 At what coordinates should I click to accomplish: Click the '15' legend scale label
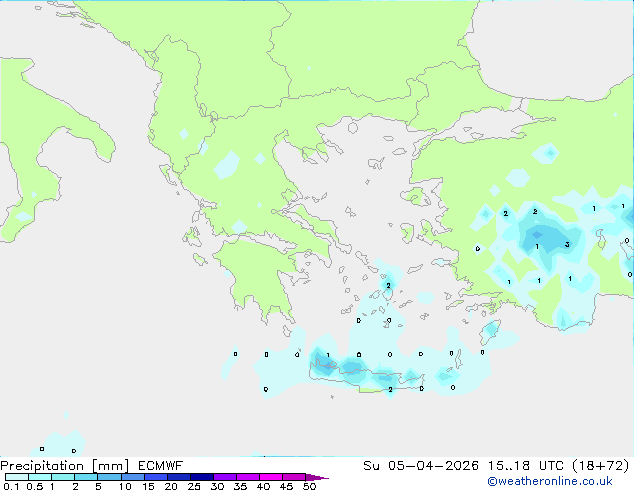click(148, 486)
